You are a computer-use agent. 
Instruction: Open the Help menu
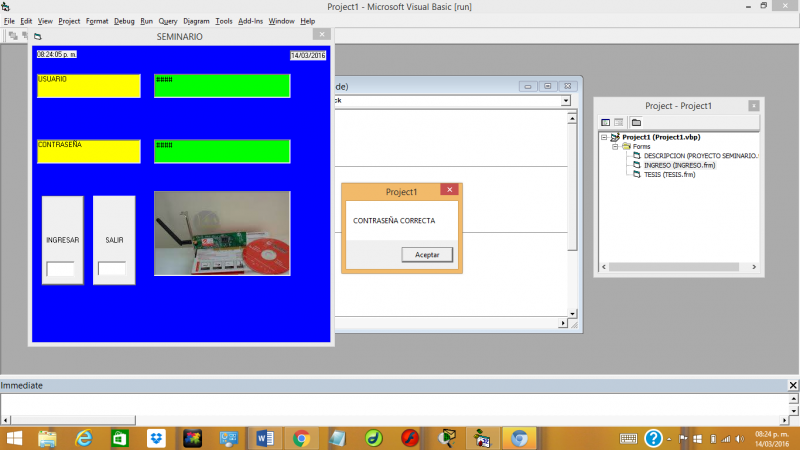click(308, 21)
